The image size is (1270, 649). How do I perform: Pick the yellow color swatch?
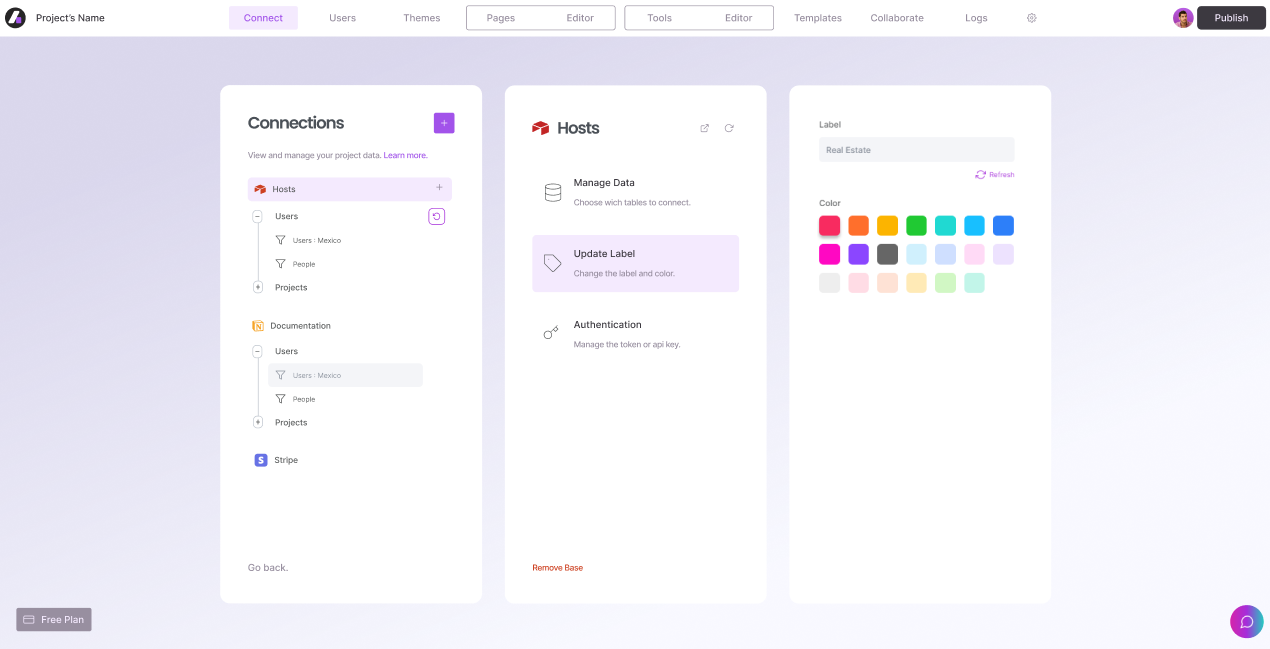[x=888, y=226]
